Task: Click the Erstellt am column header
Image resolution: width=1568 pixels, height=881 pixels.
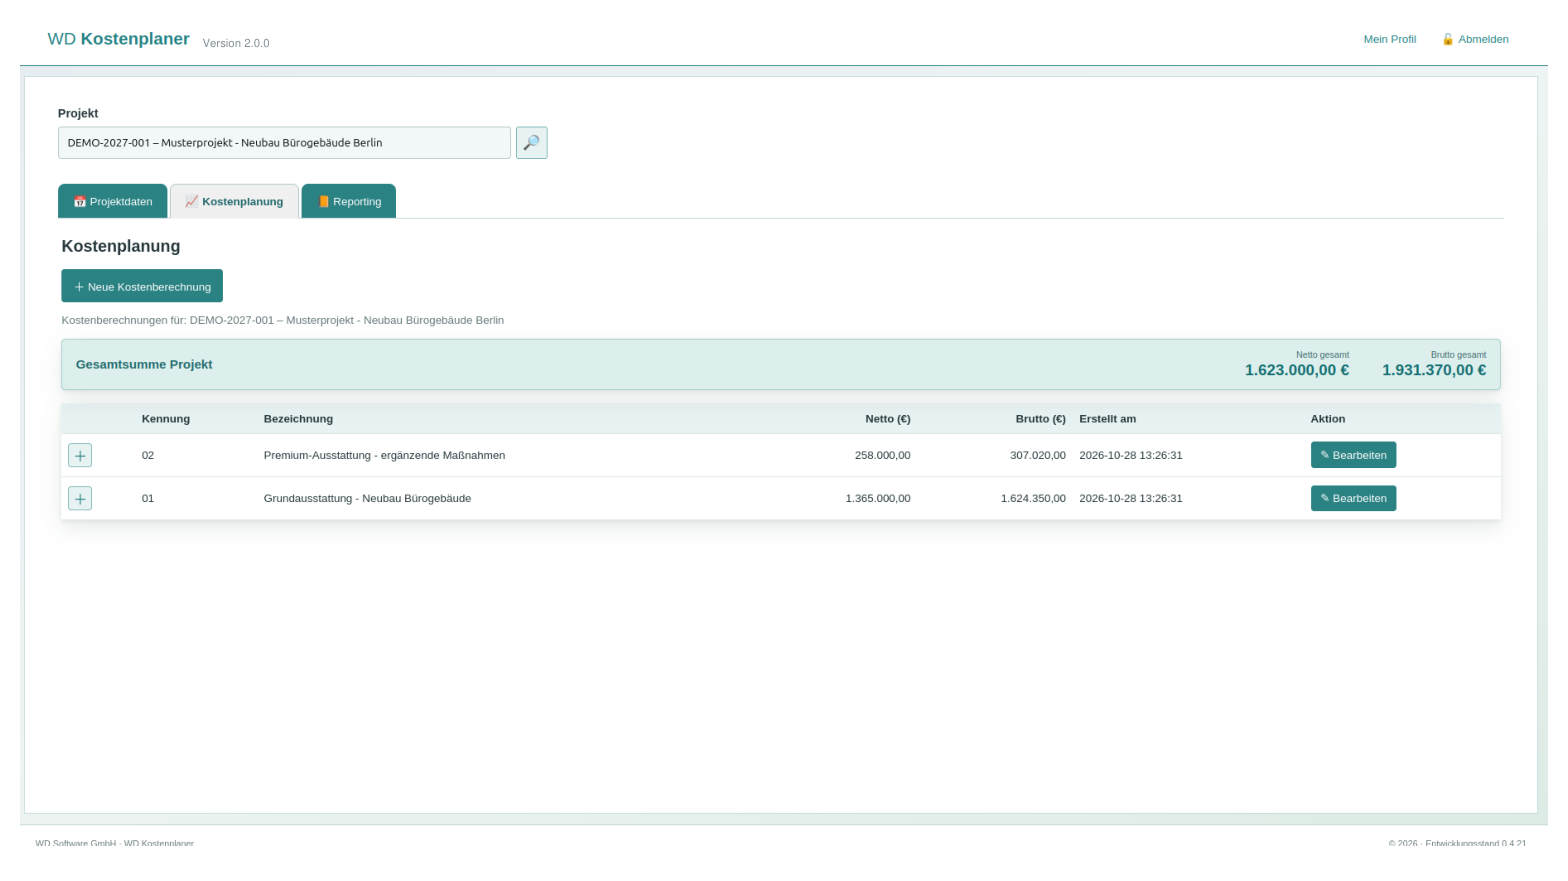Action: pos(1108,419)
